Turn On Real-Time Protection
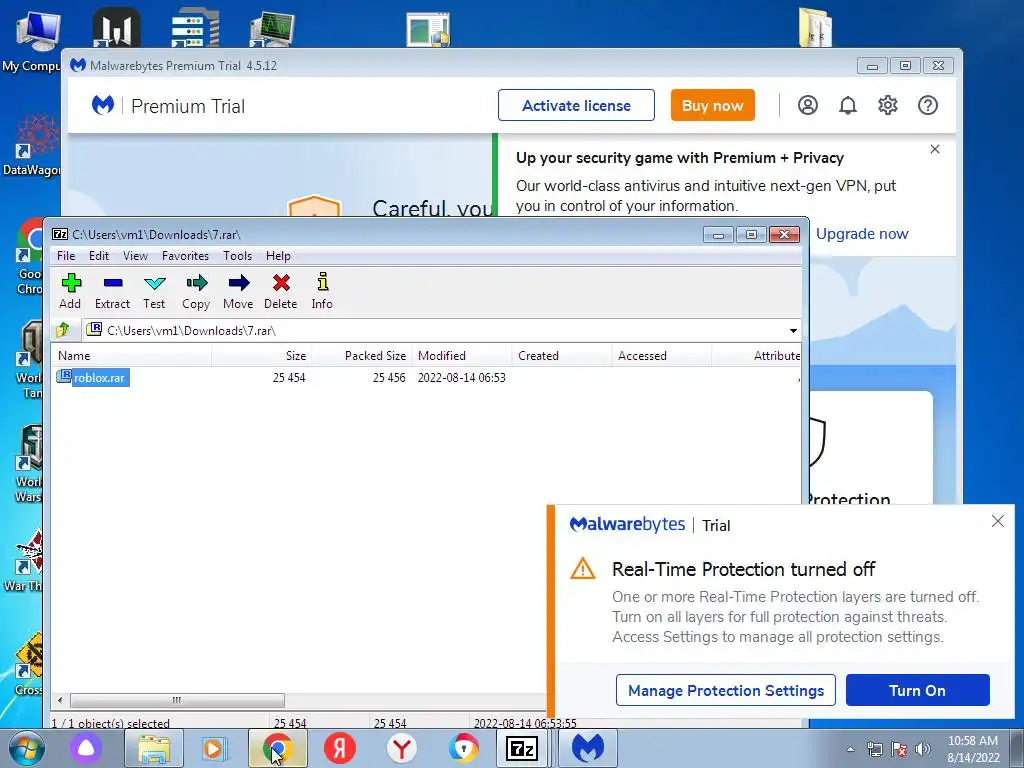The image size is (1024, 768). coord(918,690)
